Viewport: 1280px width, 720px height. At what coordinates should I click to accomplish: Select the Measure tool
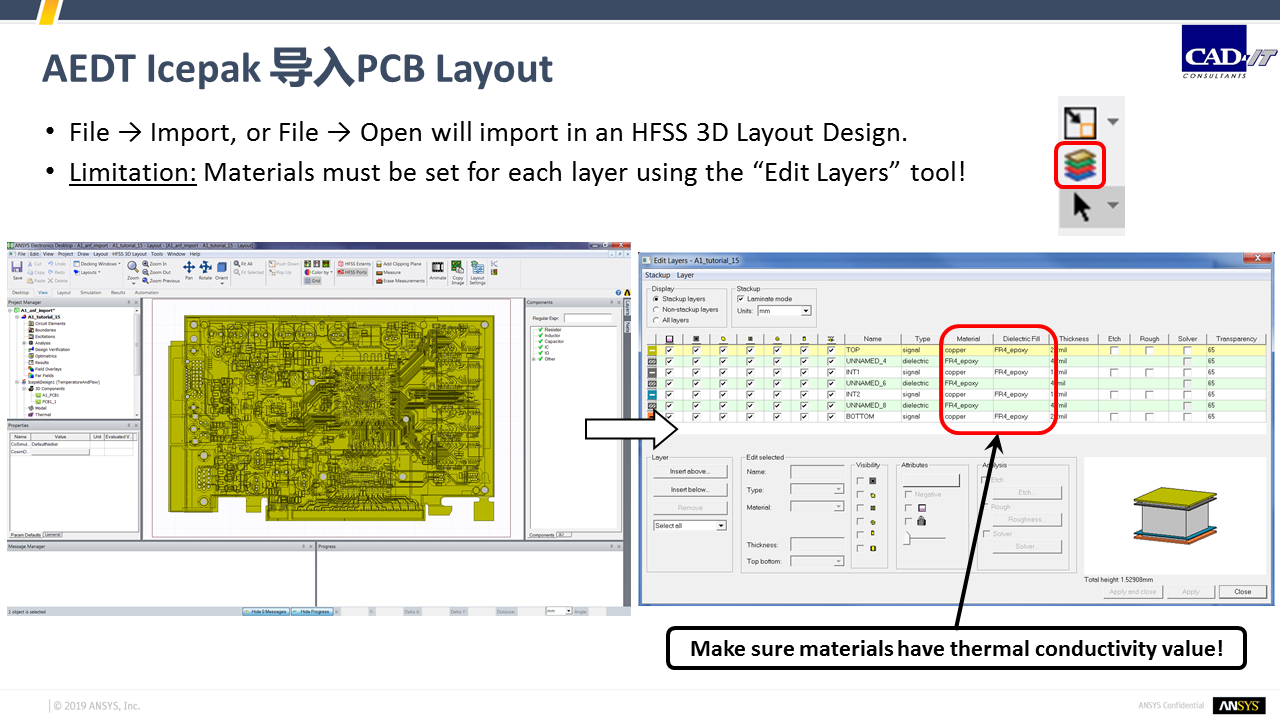(x=388, y=272)
